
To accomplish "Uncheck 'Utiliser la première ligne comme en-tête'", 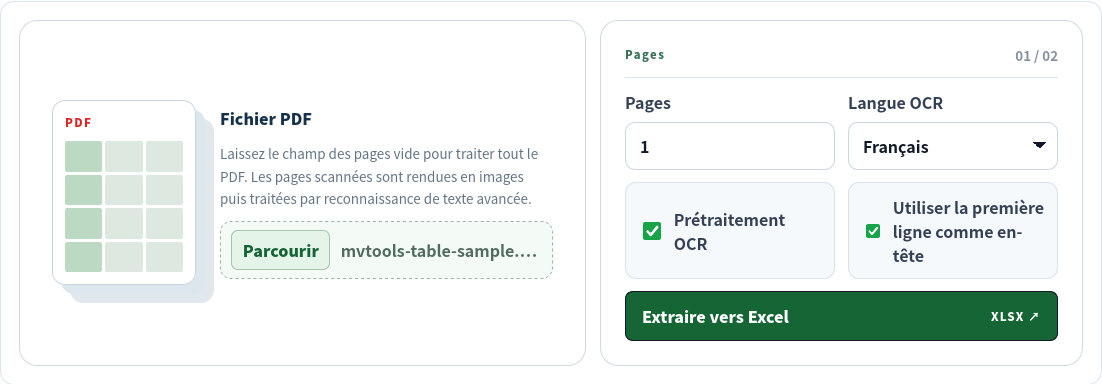I will click(x=873, y=231).
